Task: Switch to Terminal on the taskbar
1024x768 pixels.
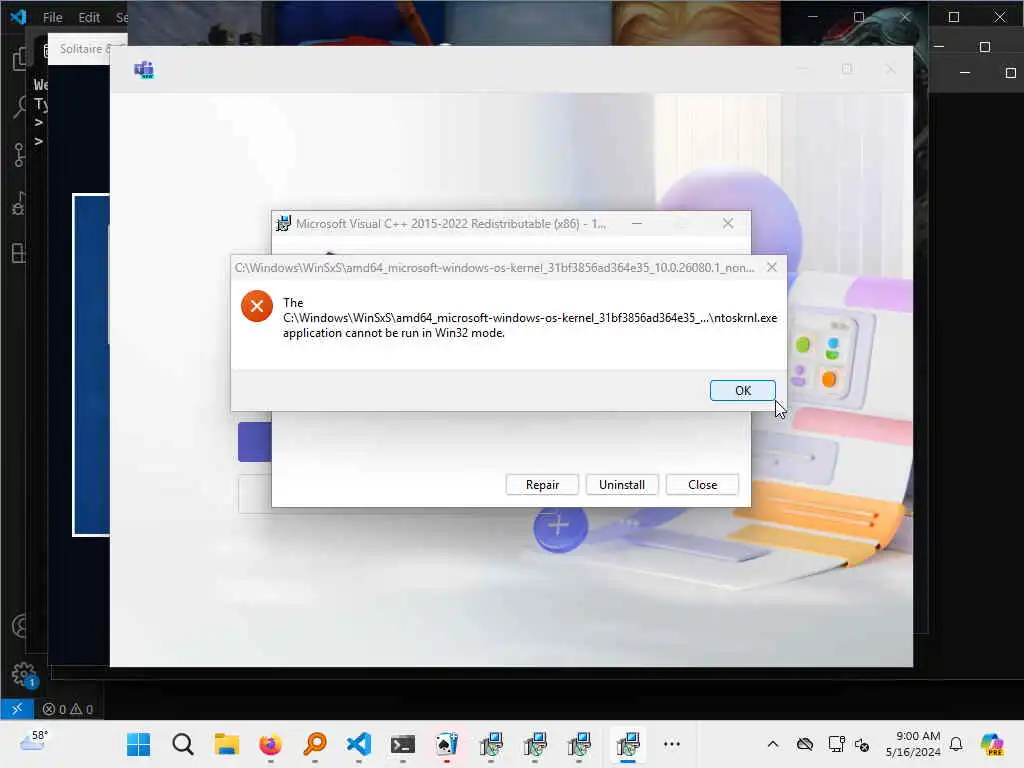Action: tap(402, 744)
